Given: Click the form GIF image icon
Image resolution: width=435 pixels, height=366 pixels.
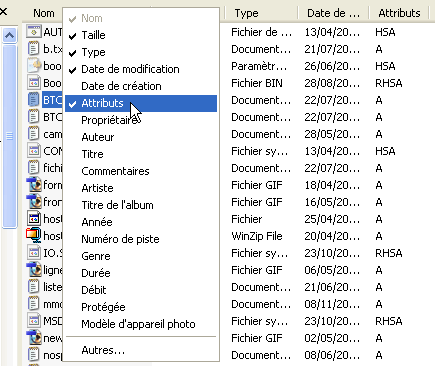Looking at the screenshot, I should coord(33,185).
